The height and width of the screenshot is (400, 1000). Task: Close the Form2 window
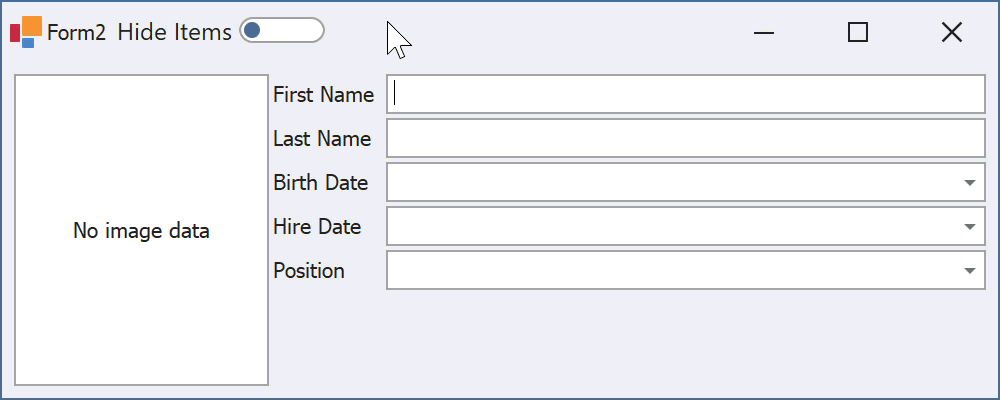[x=952, y=32]
